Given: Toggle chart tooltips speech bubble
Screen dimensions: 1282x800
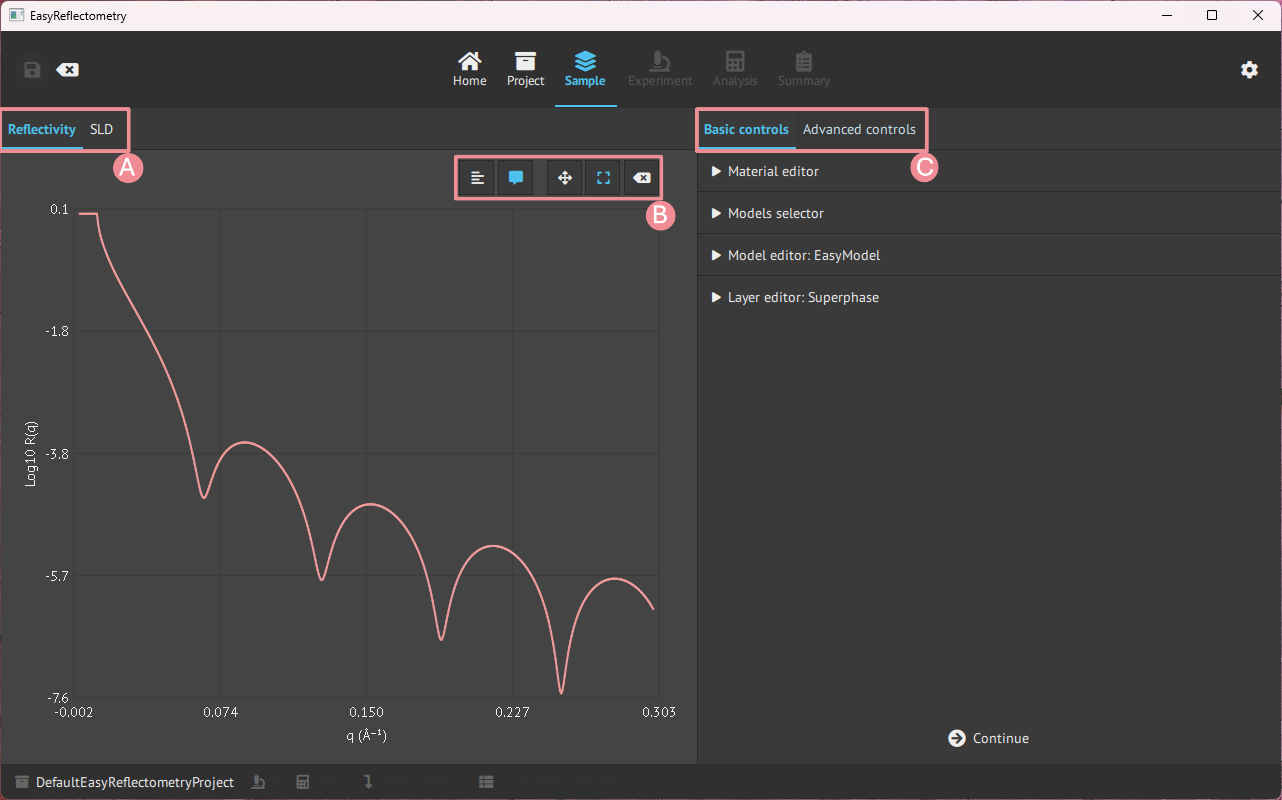Looking at the screenshot, I should click(x=516, y=178).
